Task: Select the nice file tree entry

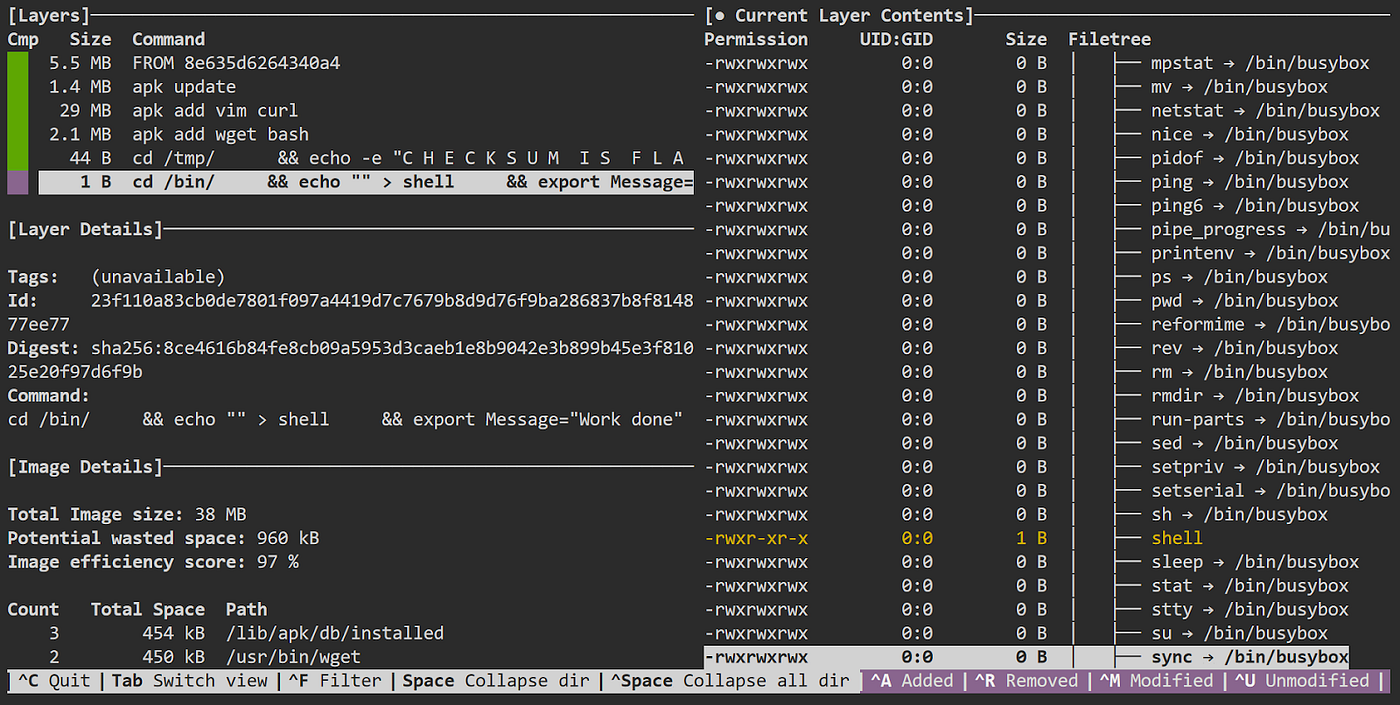Action: pos(1249,134)
